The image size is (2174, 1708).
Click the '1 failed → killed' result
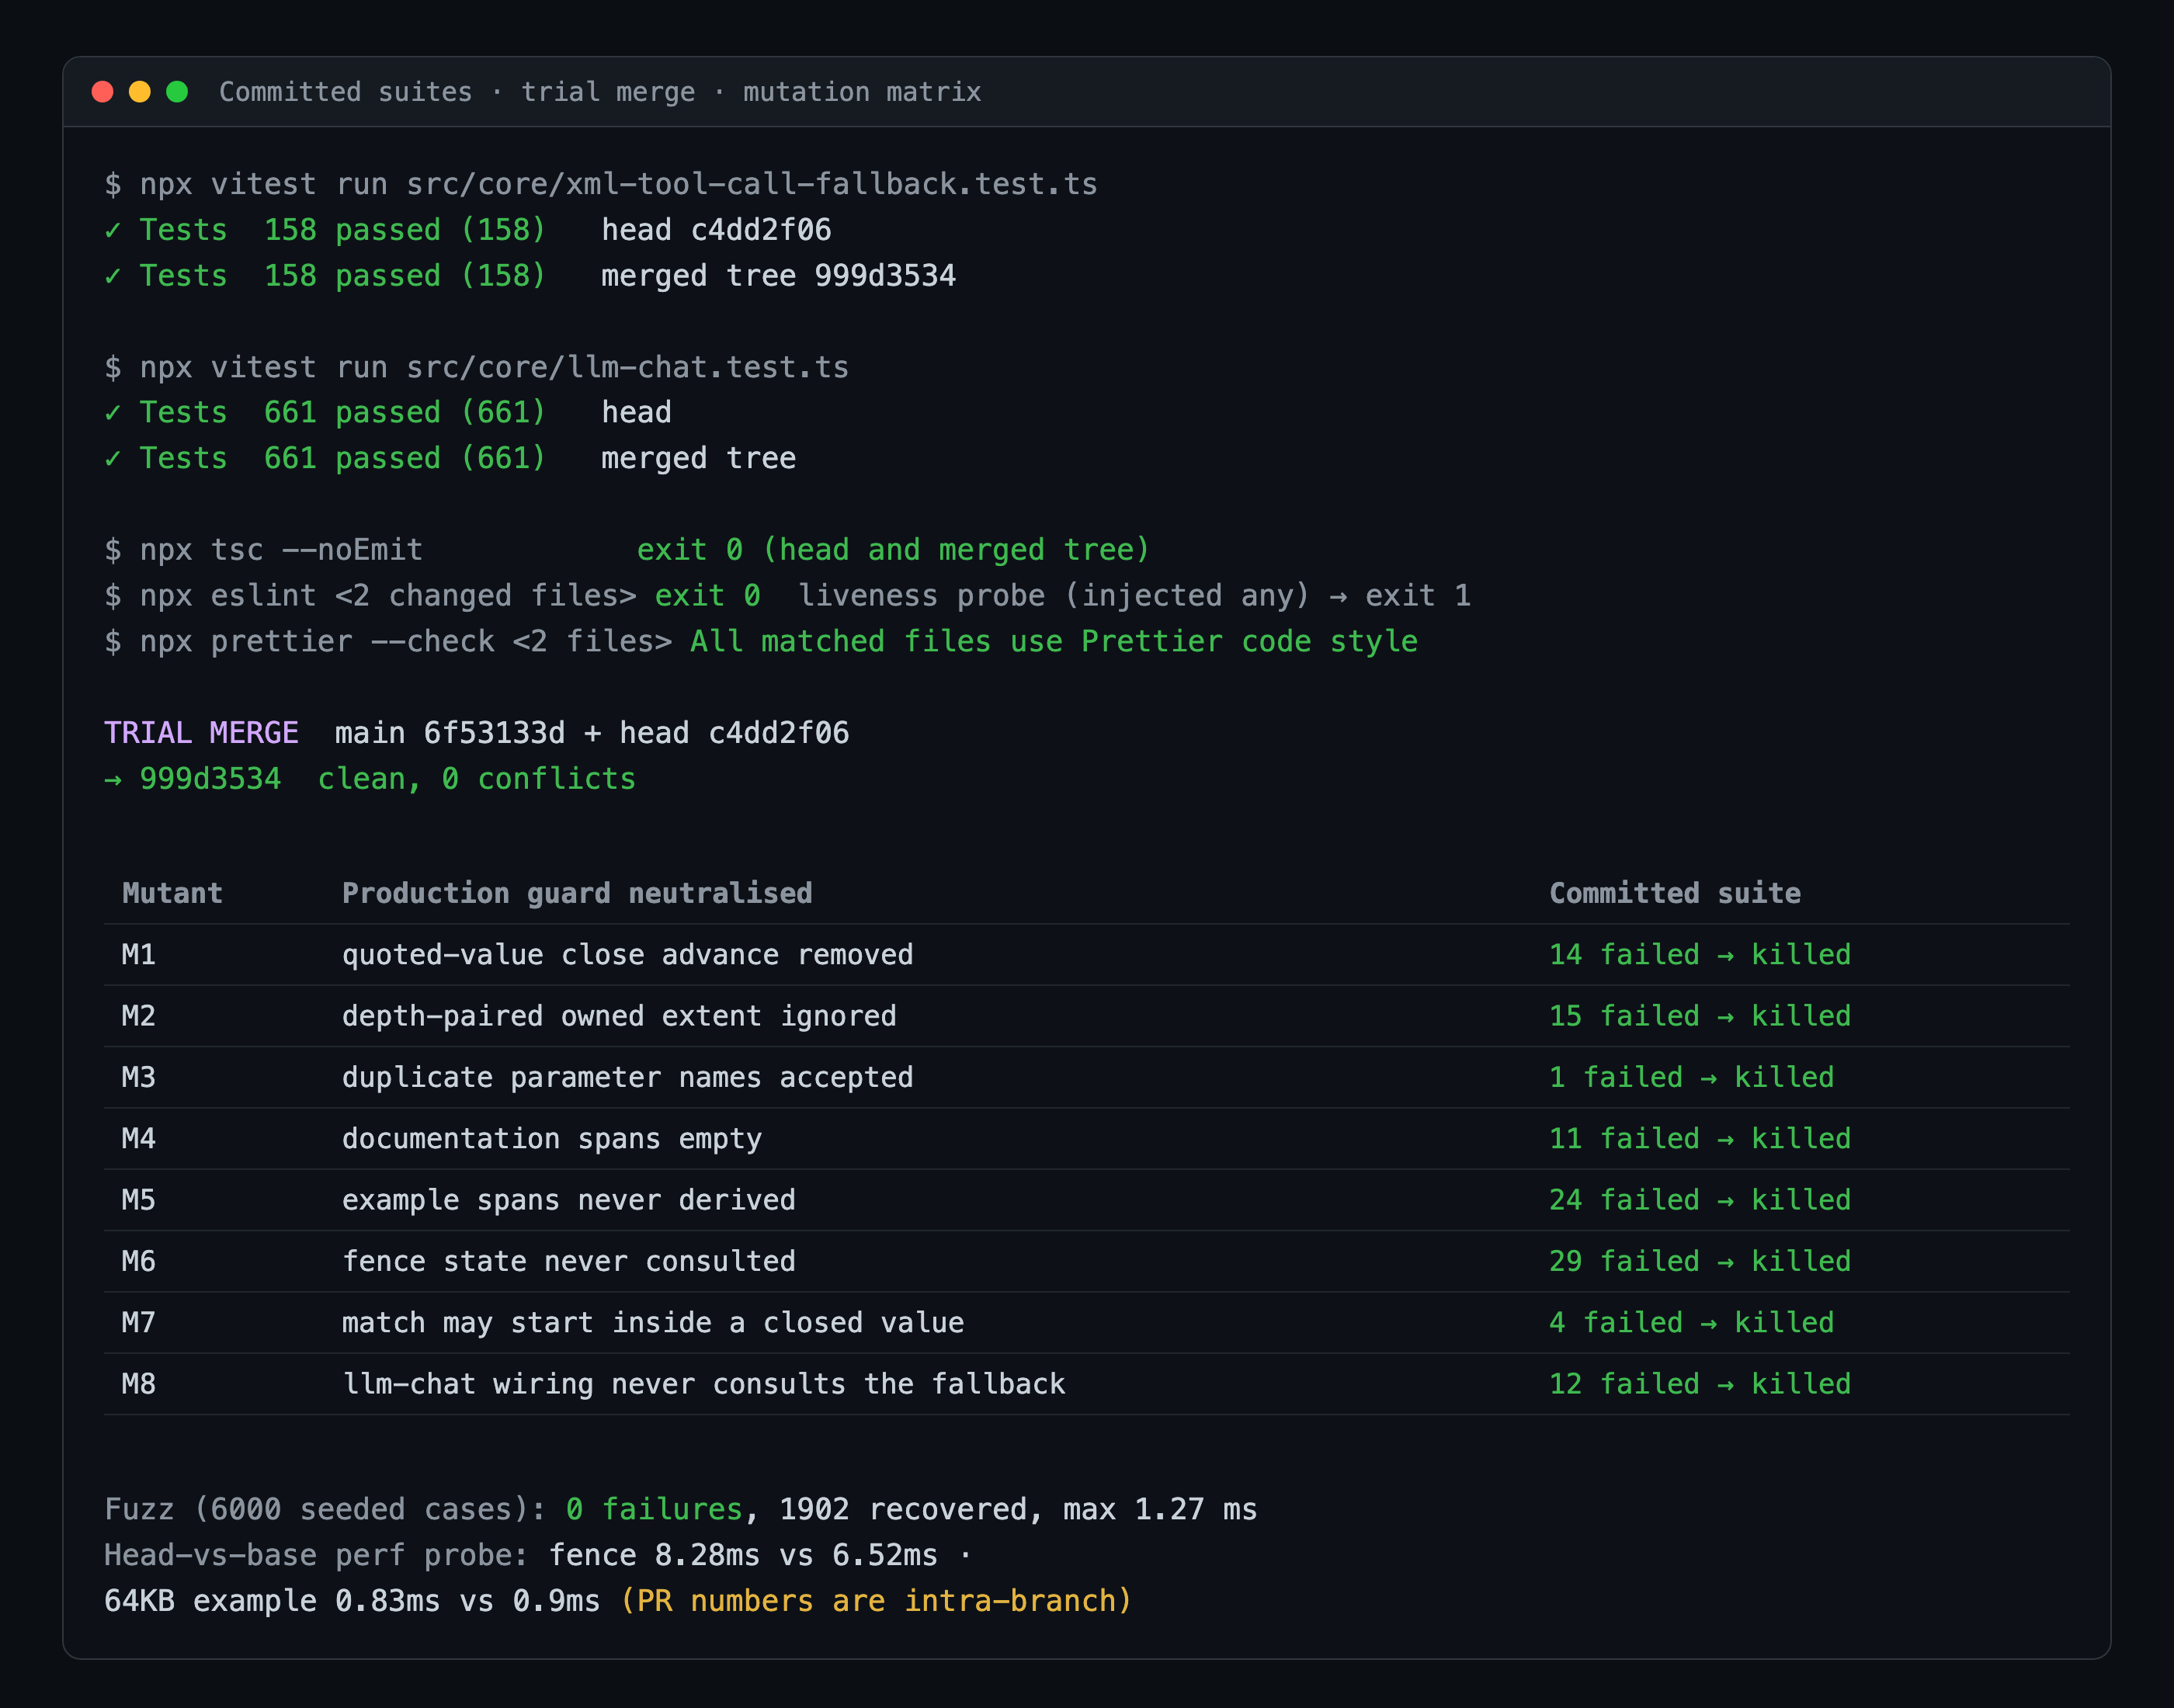click(x=1692, y=1077)
